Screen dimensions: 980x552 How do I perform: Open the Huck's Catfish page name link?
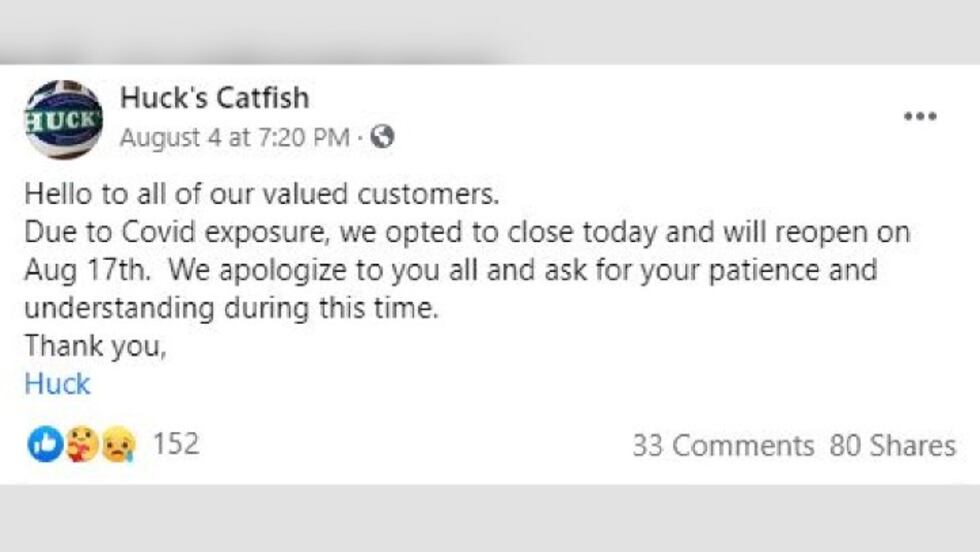[x=214, y=98]
